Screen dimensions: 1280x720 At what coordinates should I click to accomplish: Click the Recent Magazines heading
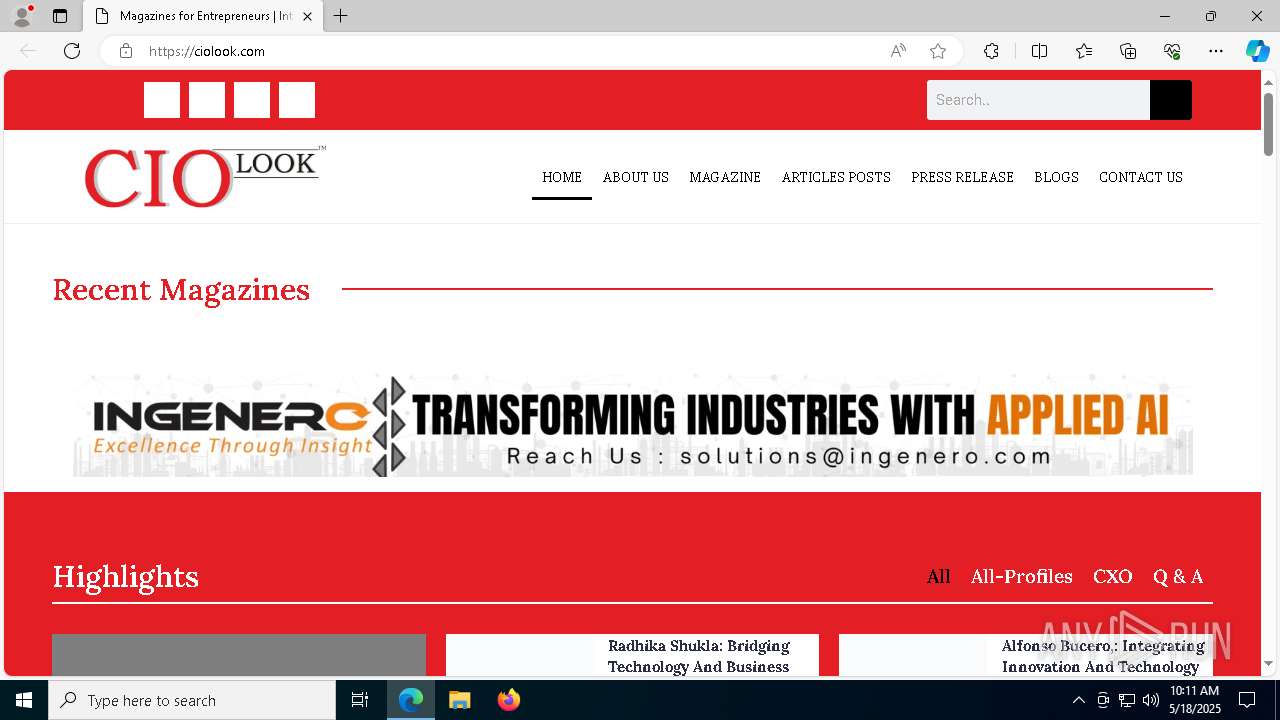point(181,289)
